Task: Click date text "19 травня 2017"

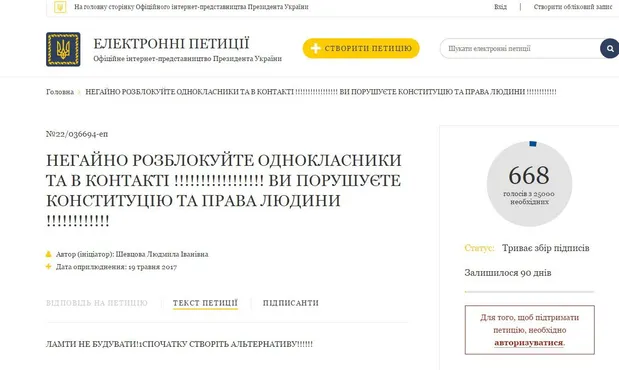Action: (152, 267)
